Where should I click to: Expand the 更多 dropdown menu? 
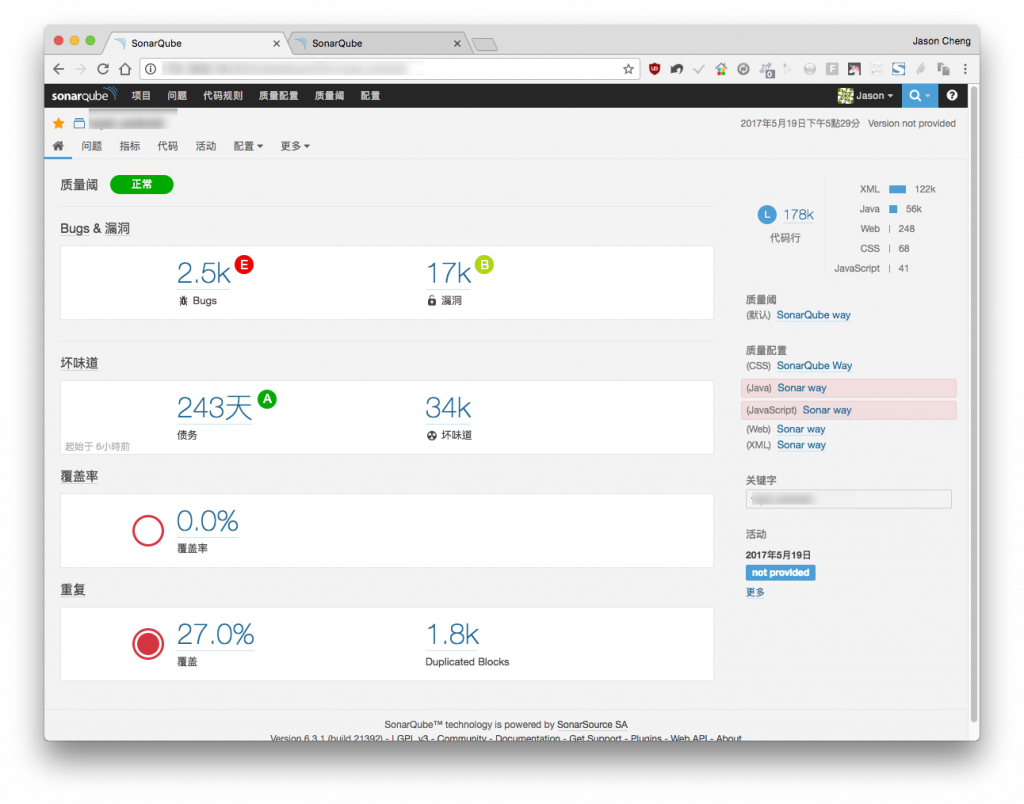(295, 146)
